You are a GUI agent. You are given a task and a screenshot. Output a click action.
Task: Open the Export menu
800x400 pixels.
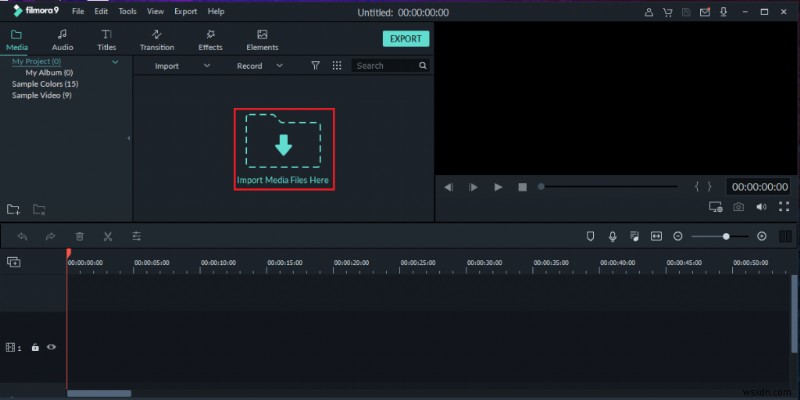[186, 11]
